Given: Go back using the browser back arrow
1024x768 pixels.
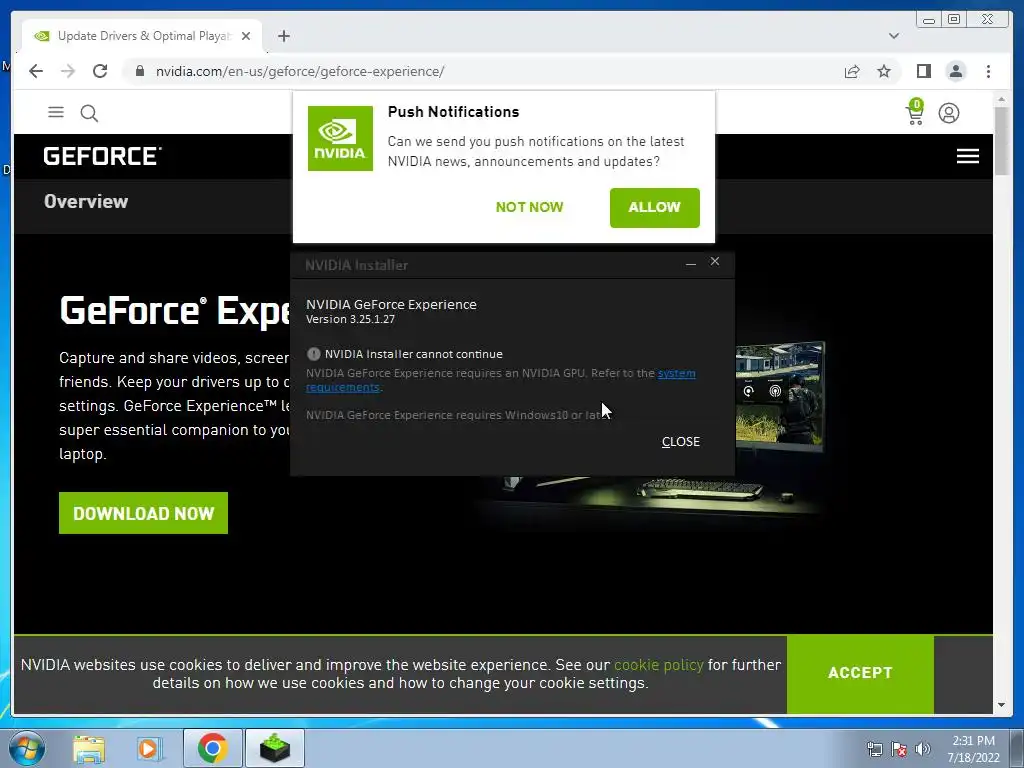Looking at the screenshot, I should click(36, 71).
